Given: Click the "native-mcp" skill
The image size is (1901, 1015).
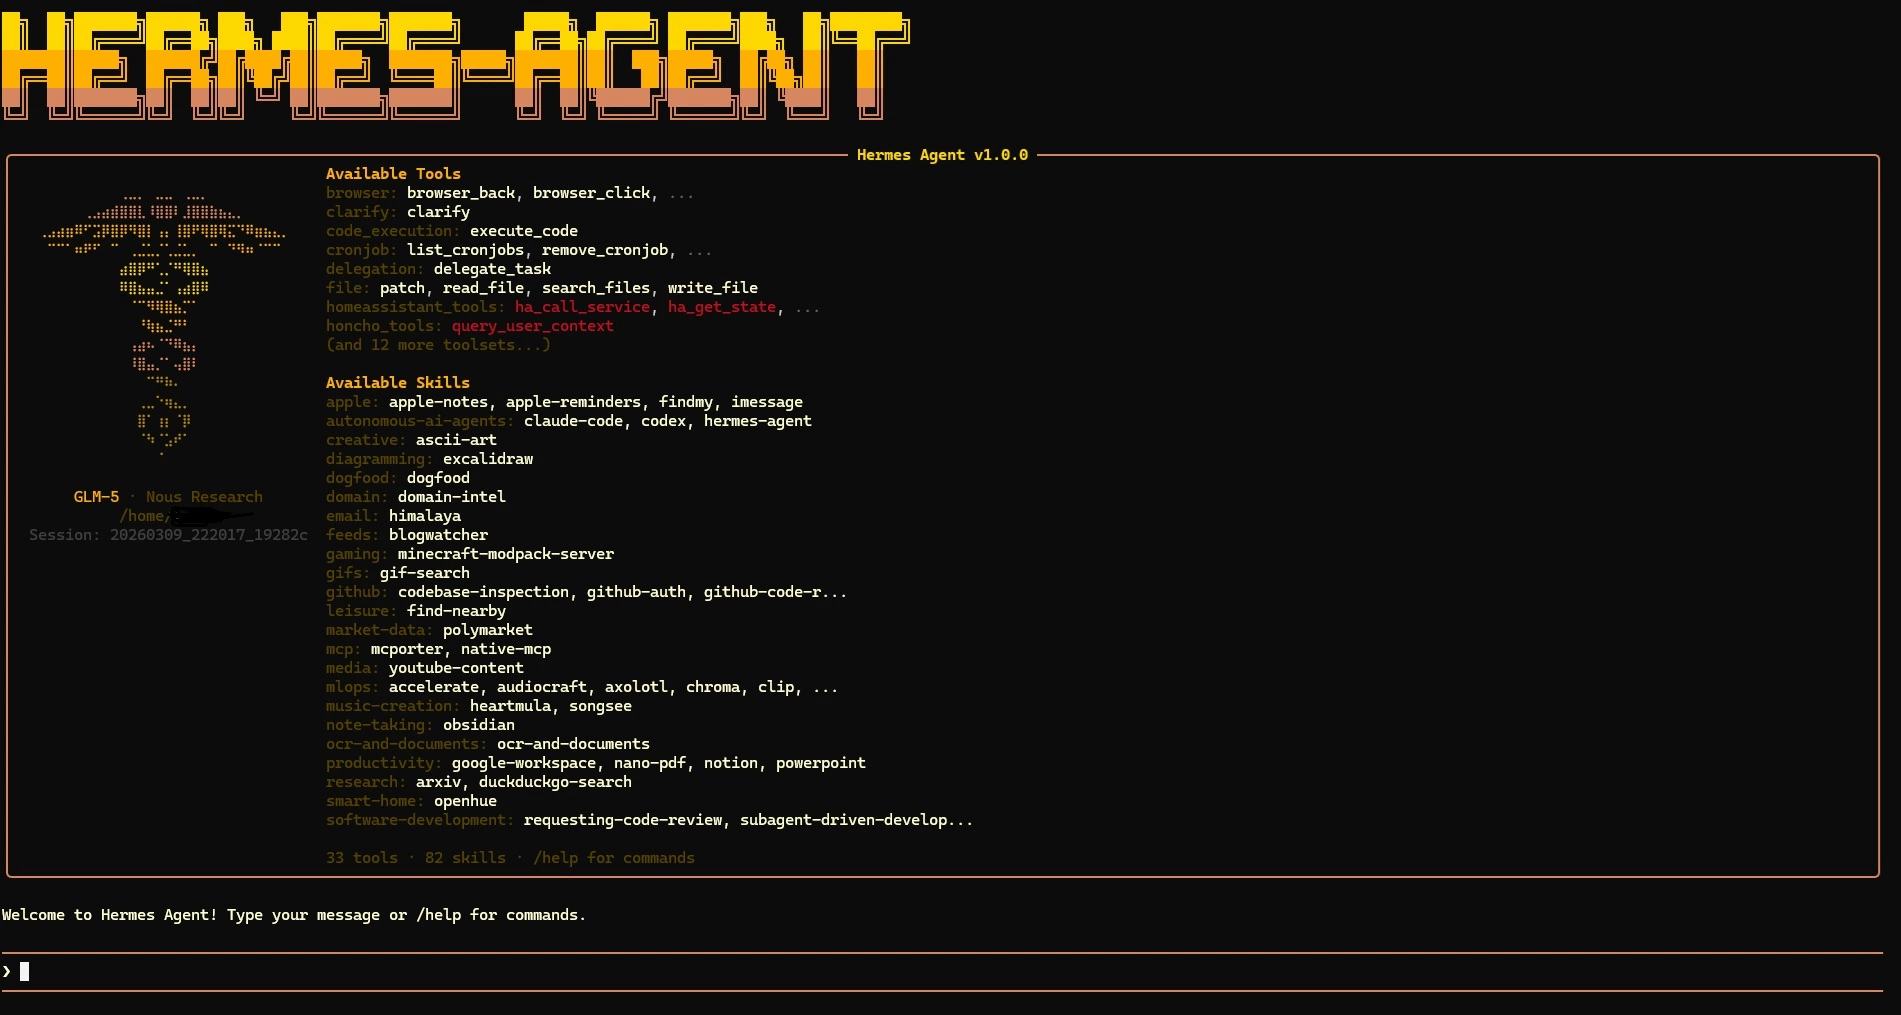Looking at the screenshot, I should pos(506,649).
